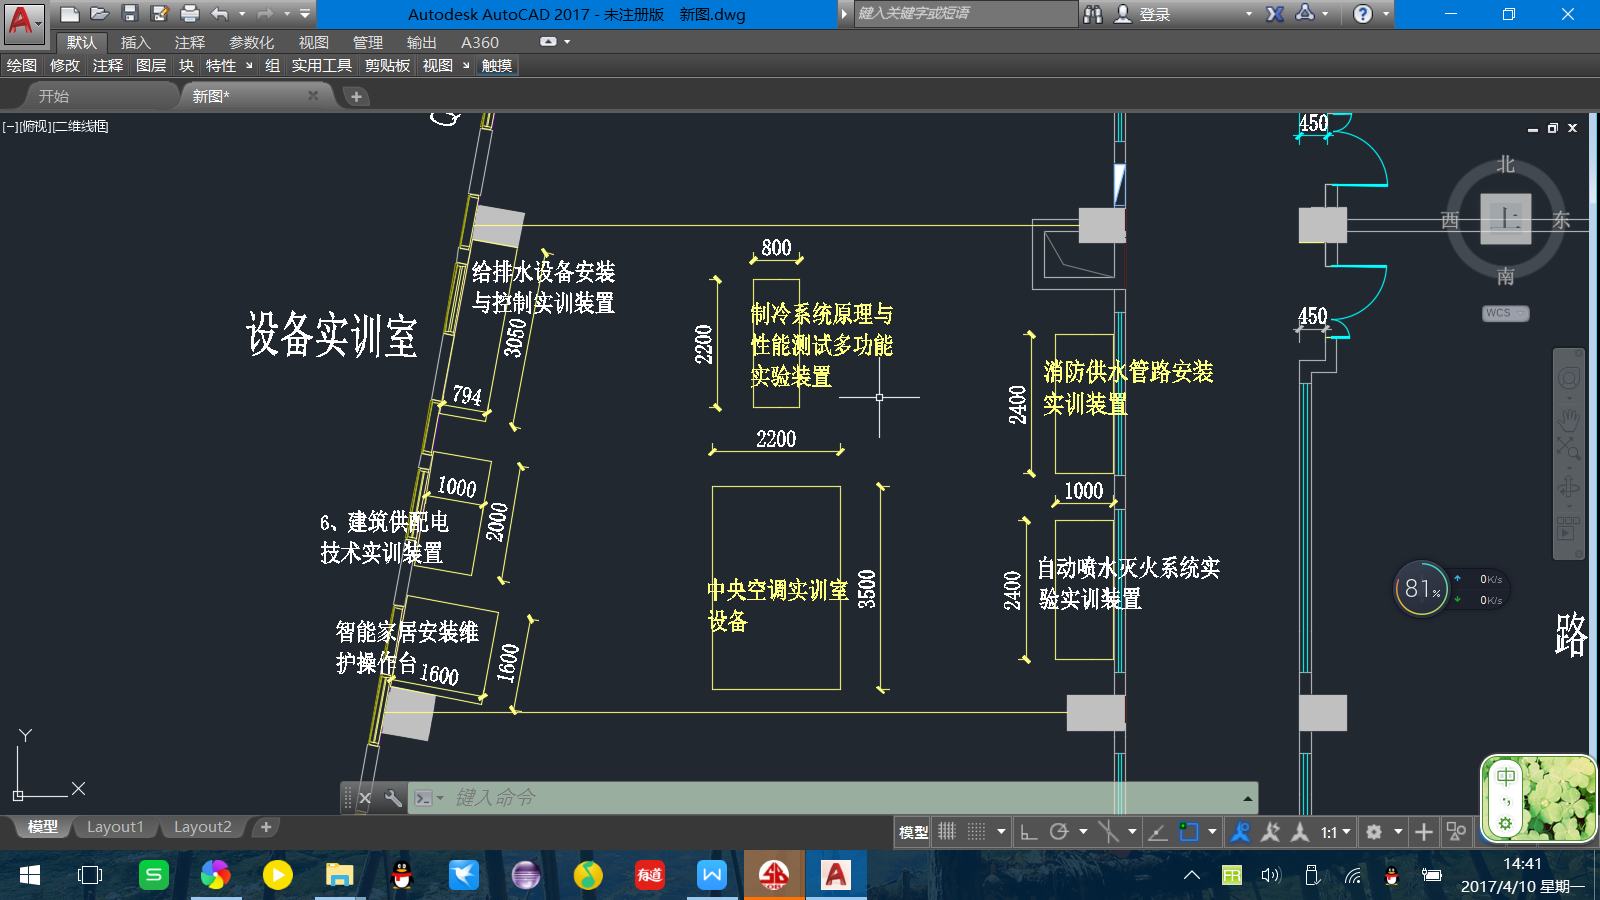The height and width of the screenshot is (900, 1600).
Task: Click the 图层 panel button
Action: pyautogui.click(x=151, y=66)
